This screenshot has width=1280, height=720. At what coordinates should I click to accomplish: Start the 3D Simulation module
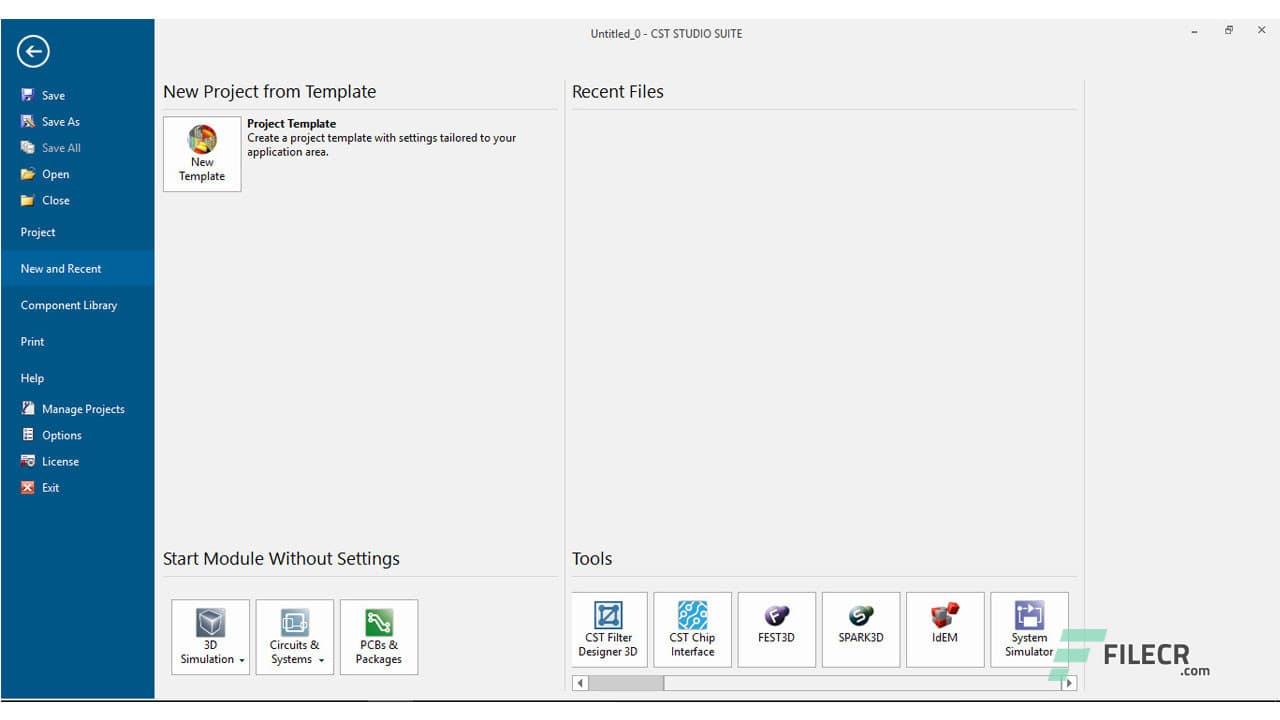(x=210, y=630)
